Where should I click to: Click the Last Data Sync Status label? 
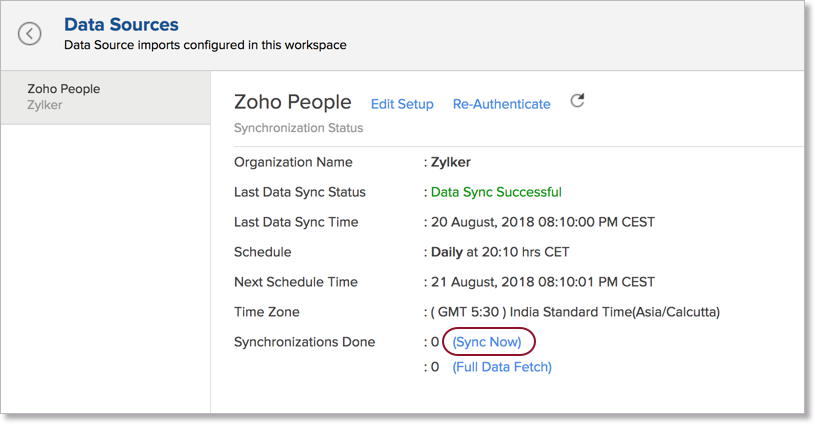coord(300,192)
